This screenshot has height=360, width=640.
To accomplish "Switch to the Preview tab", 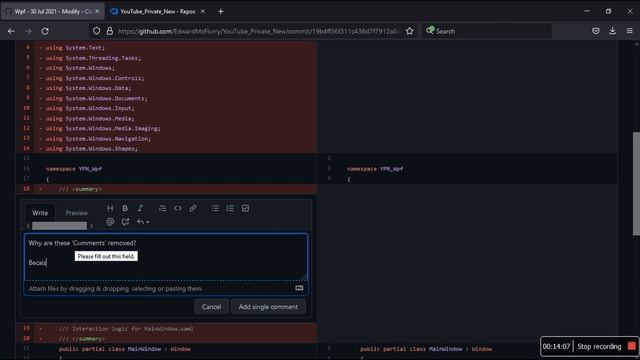I will tap(76, 213).
